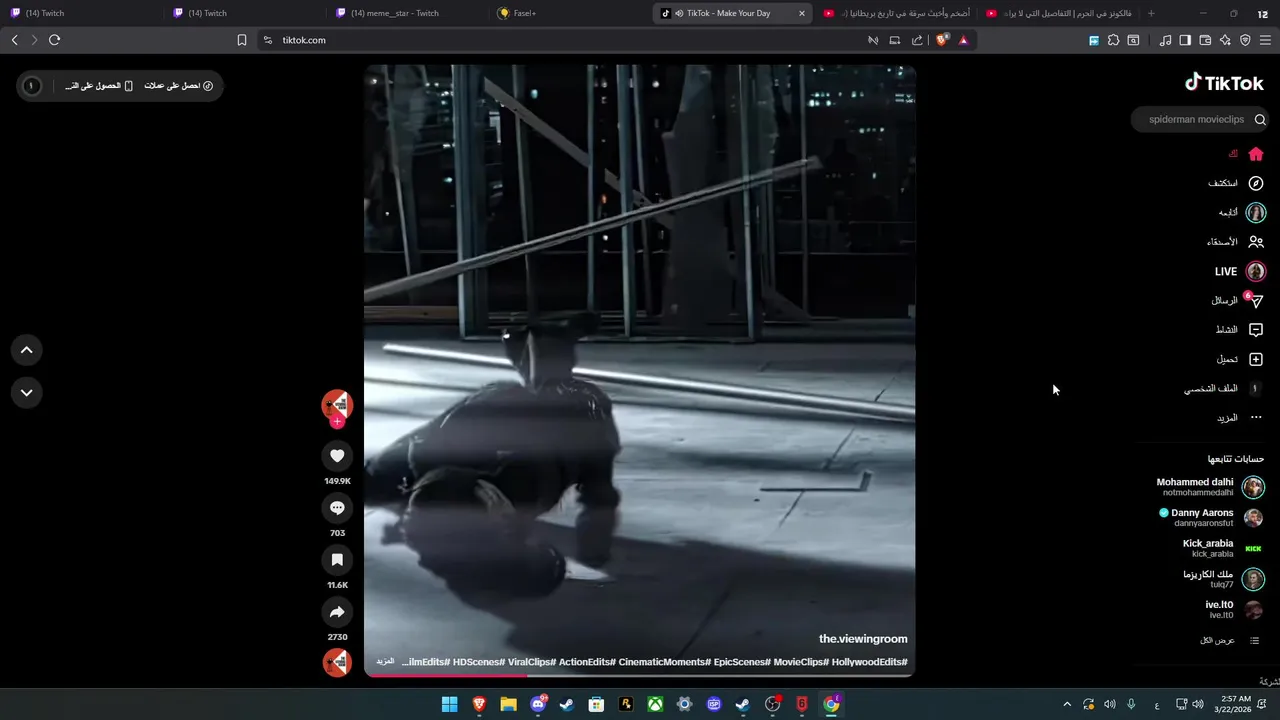Click the round profile avatar in the top-left pill
This screenshot has width=1280, height=720.
[x=31, y=86]
